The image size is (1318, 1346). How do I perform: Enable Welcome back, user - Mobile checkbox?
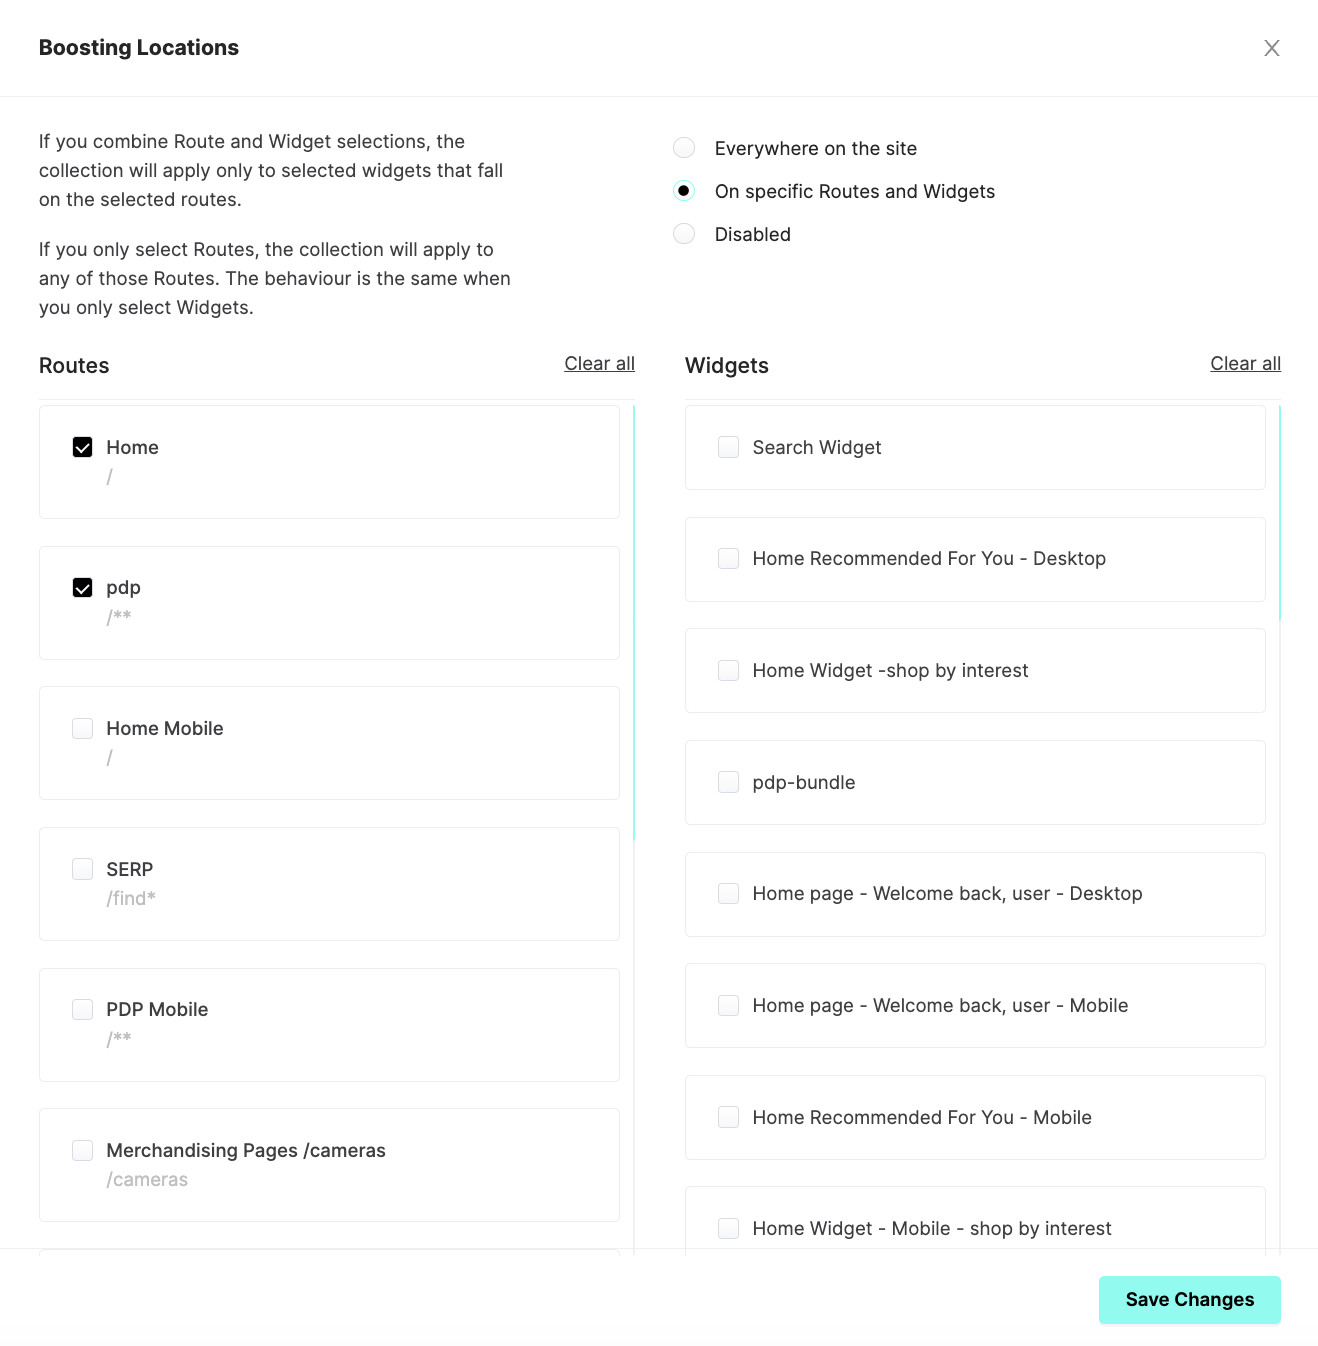click(x=729, y=1005)
